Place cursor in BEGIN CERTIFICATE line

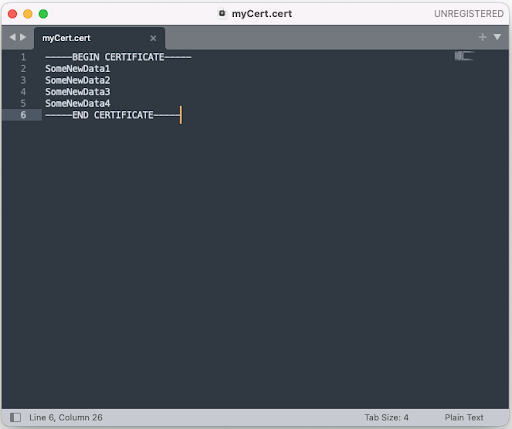(118, 57)
